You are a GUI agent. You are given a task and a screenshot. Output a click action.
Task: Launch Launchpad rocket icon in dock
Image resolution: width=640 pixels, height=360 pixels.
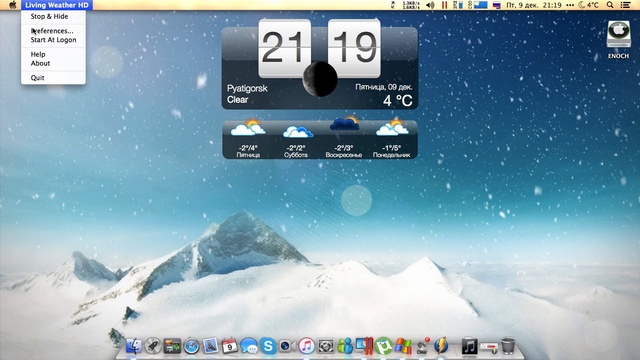tap(153, 346)
